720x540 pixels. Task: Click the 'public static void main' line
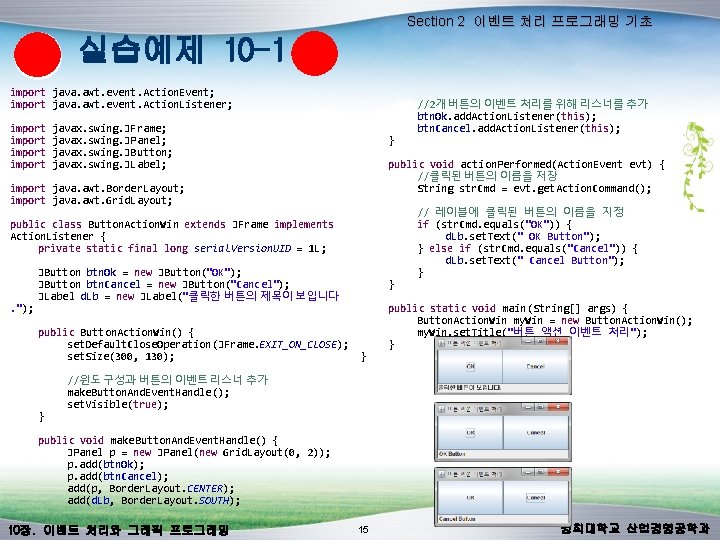click(x=507, y=309)
